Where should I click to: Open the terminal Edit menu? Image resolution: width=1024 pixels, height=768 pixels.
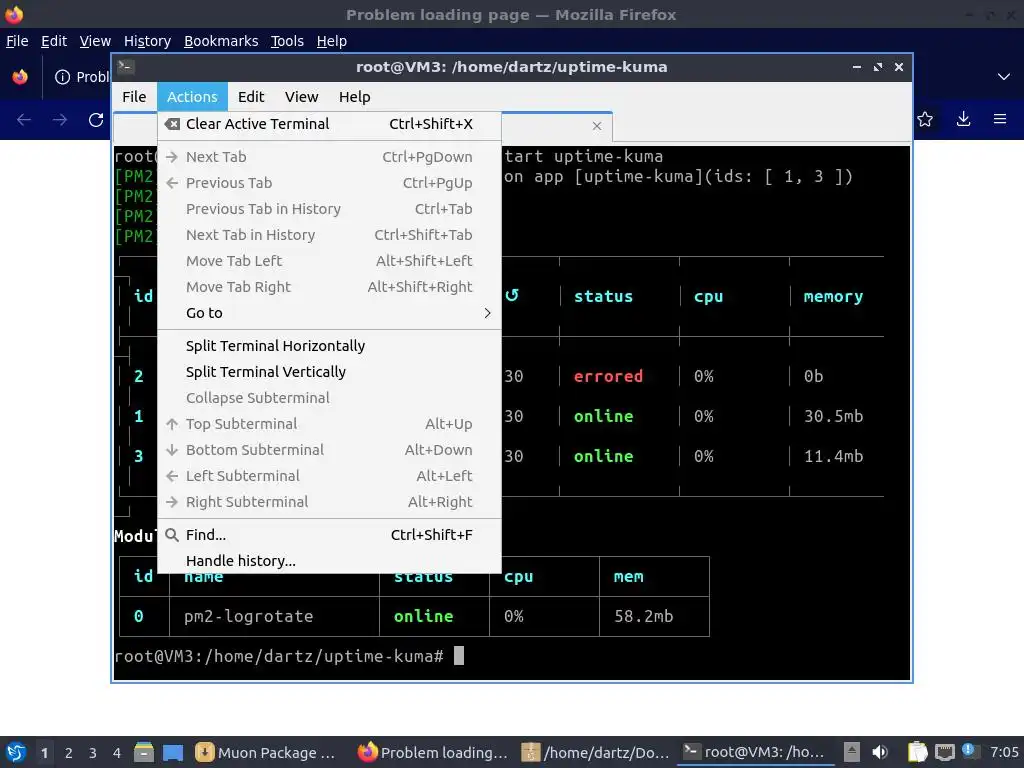coord(251,97)
